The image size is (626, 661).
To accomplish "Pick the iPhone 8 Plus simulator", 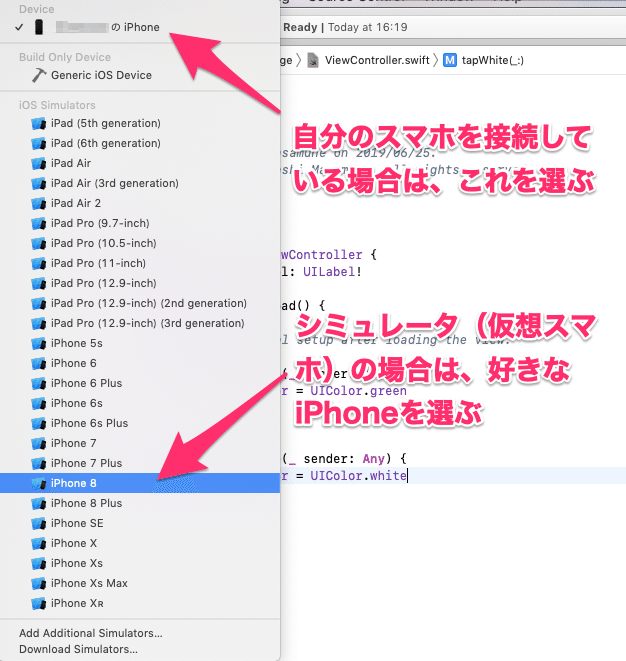I will (x=140, y=503).
